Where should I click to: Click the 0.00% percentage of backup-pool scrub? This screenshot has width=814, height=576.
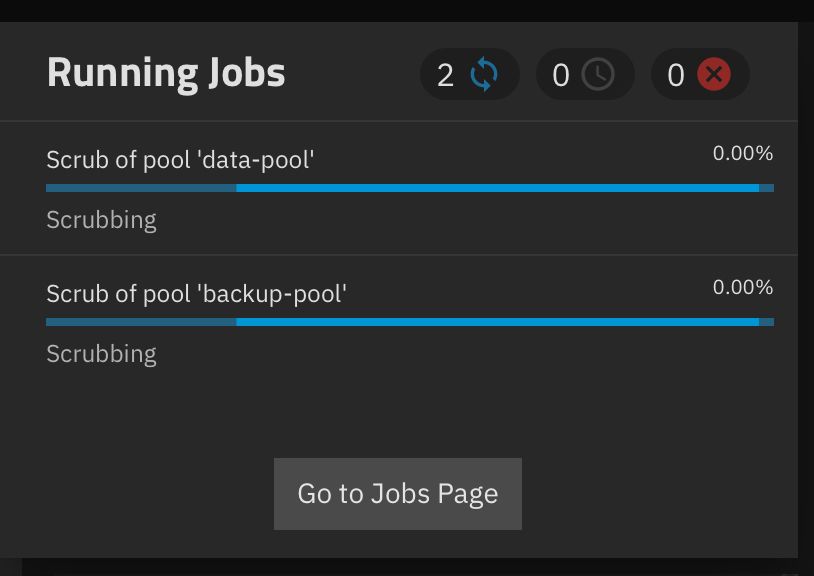[742, 287]
